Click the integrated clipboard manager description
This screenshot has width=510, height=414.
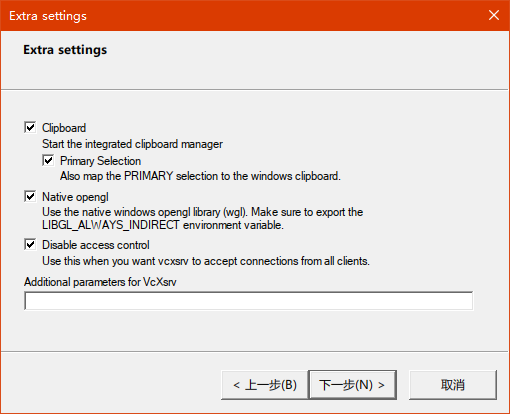[x=132, y=144]
